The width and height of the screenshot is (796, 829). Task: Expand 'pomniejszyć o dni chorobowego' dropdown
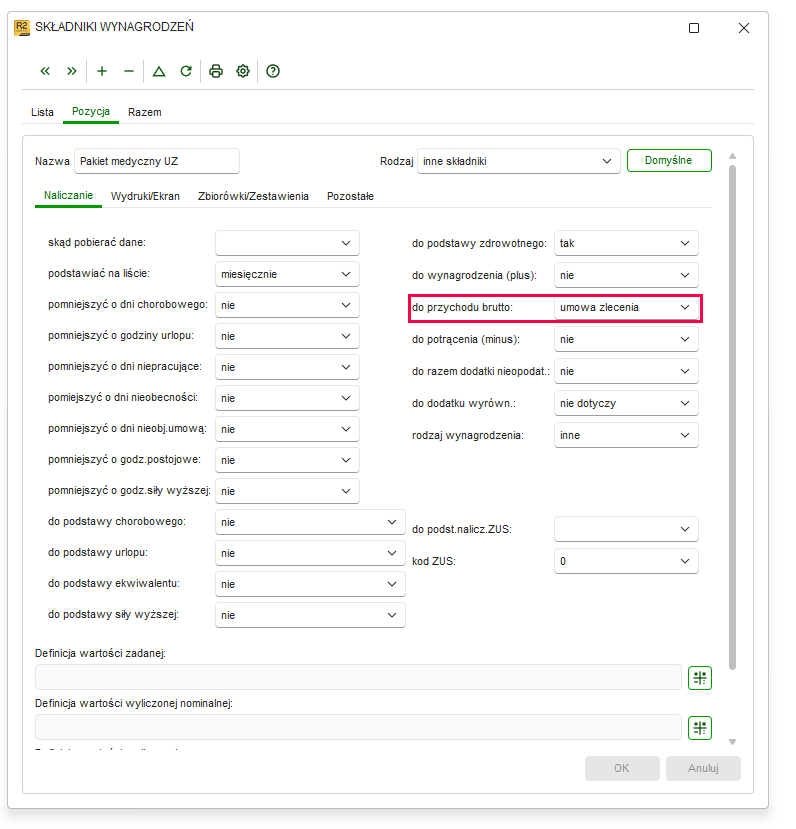pyautogui.click(x=287, y=305)
